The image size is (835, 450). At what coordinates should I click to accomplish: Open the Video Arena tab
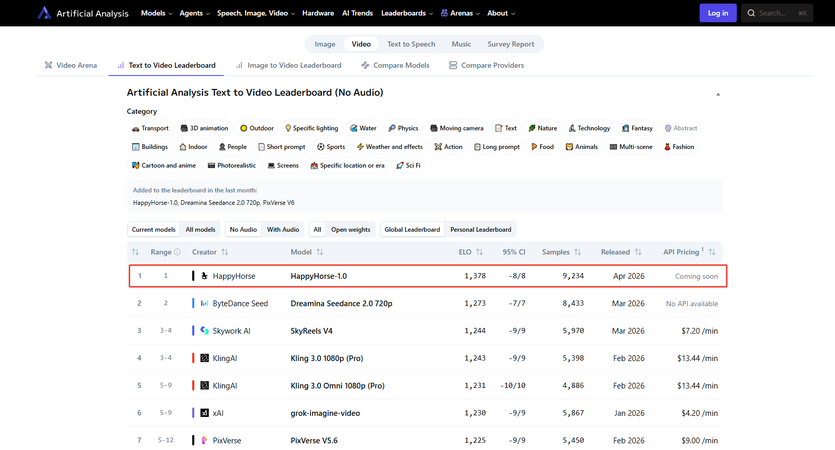[71, 66]
